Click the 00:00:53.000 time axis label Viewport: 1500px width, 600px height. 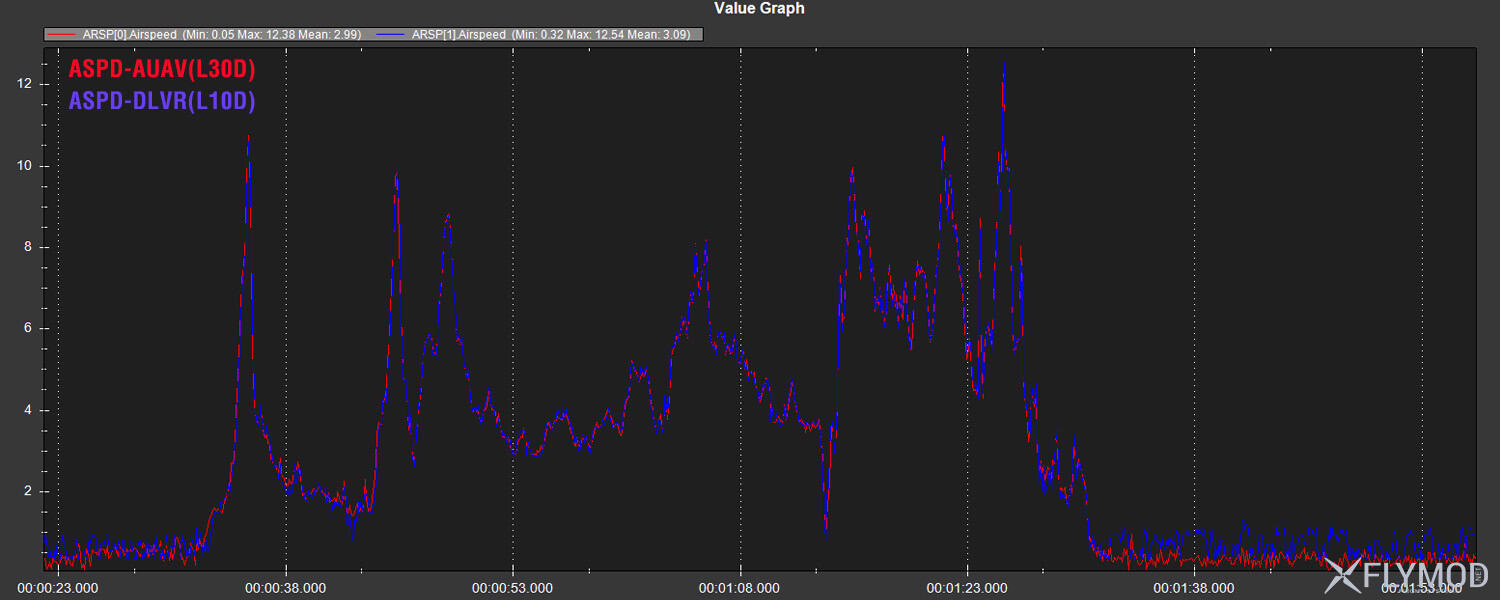click(x=513, y=588)
